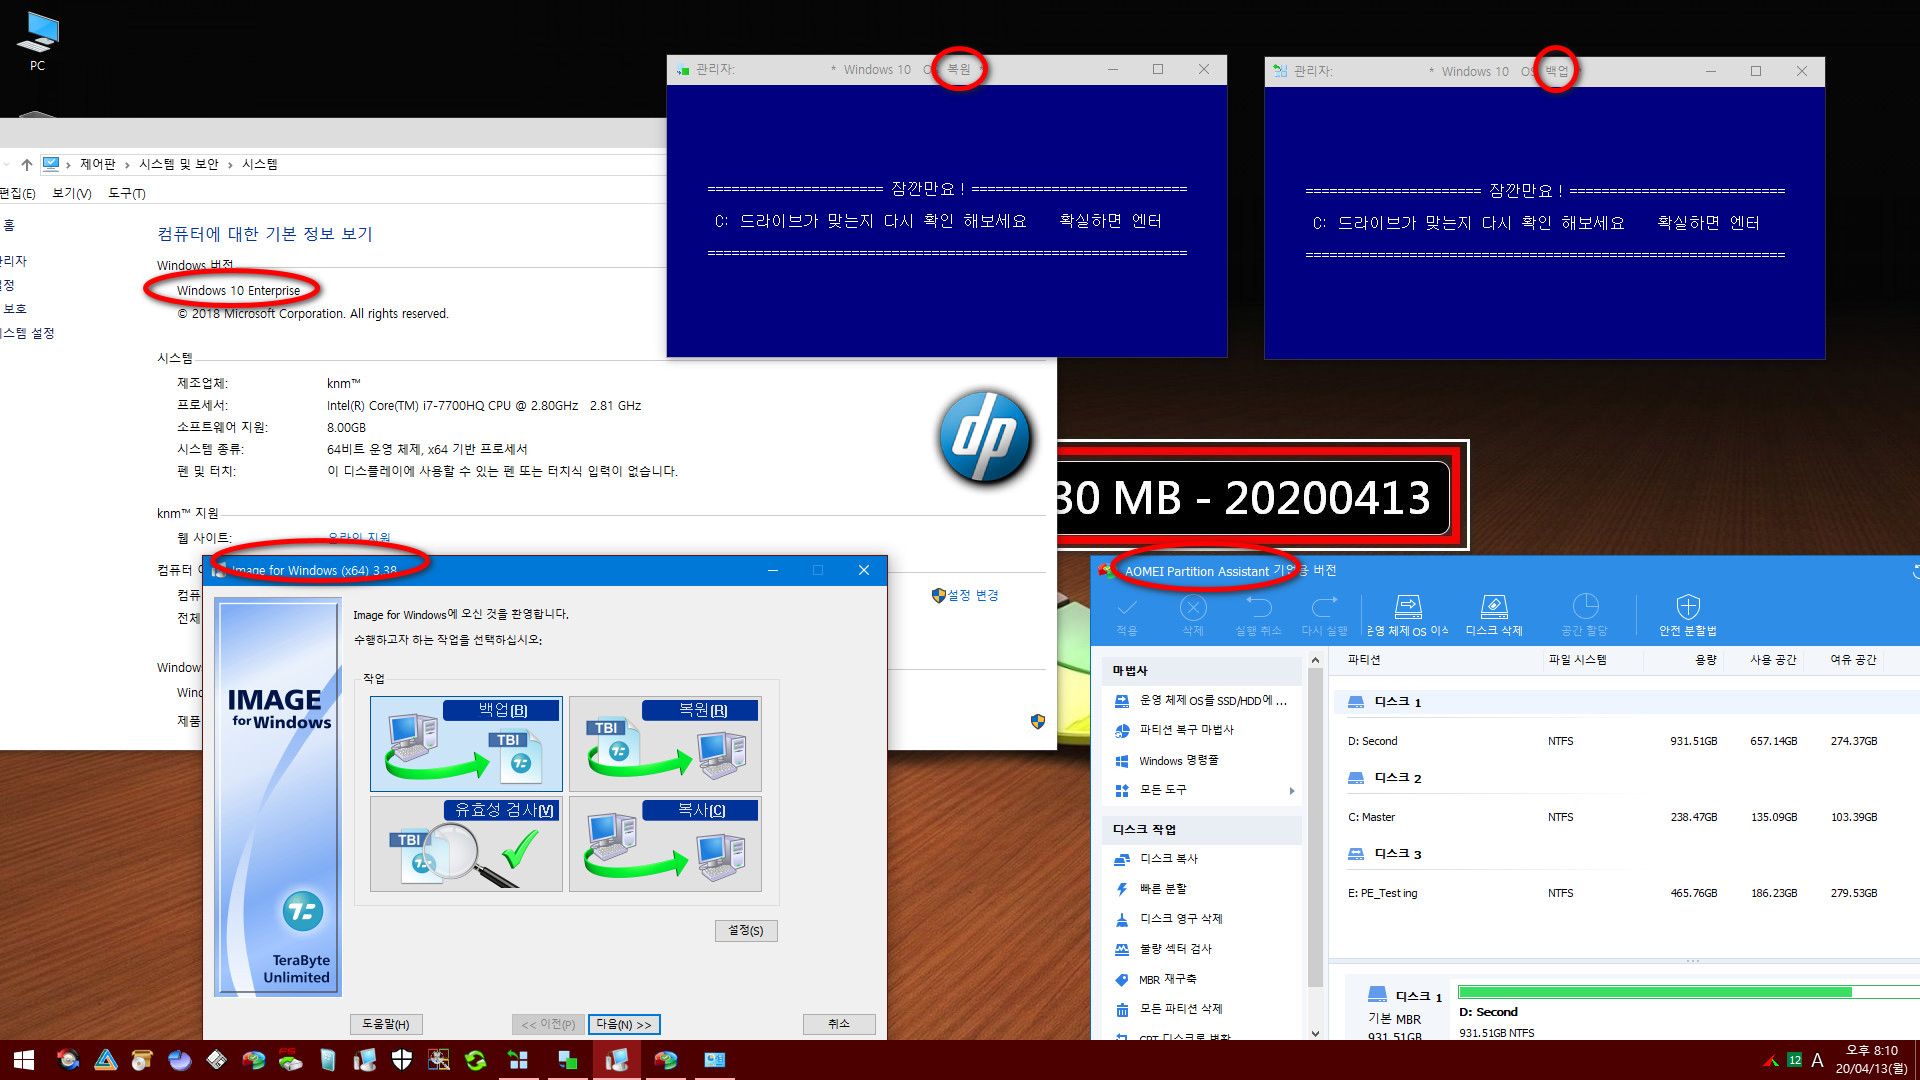Click the scroll-down arrow of AOMEI sidebar
This screenshot has height=1080, width=1920.
pos(1315,1033)
